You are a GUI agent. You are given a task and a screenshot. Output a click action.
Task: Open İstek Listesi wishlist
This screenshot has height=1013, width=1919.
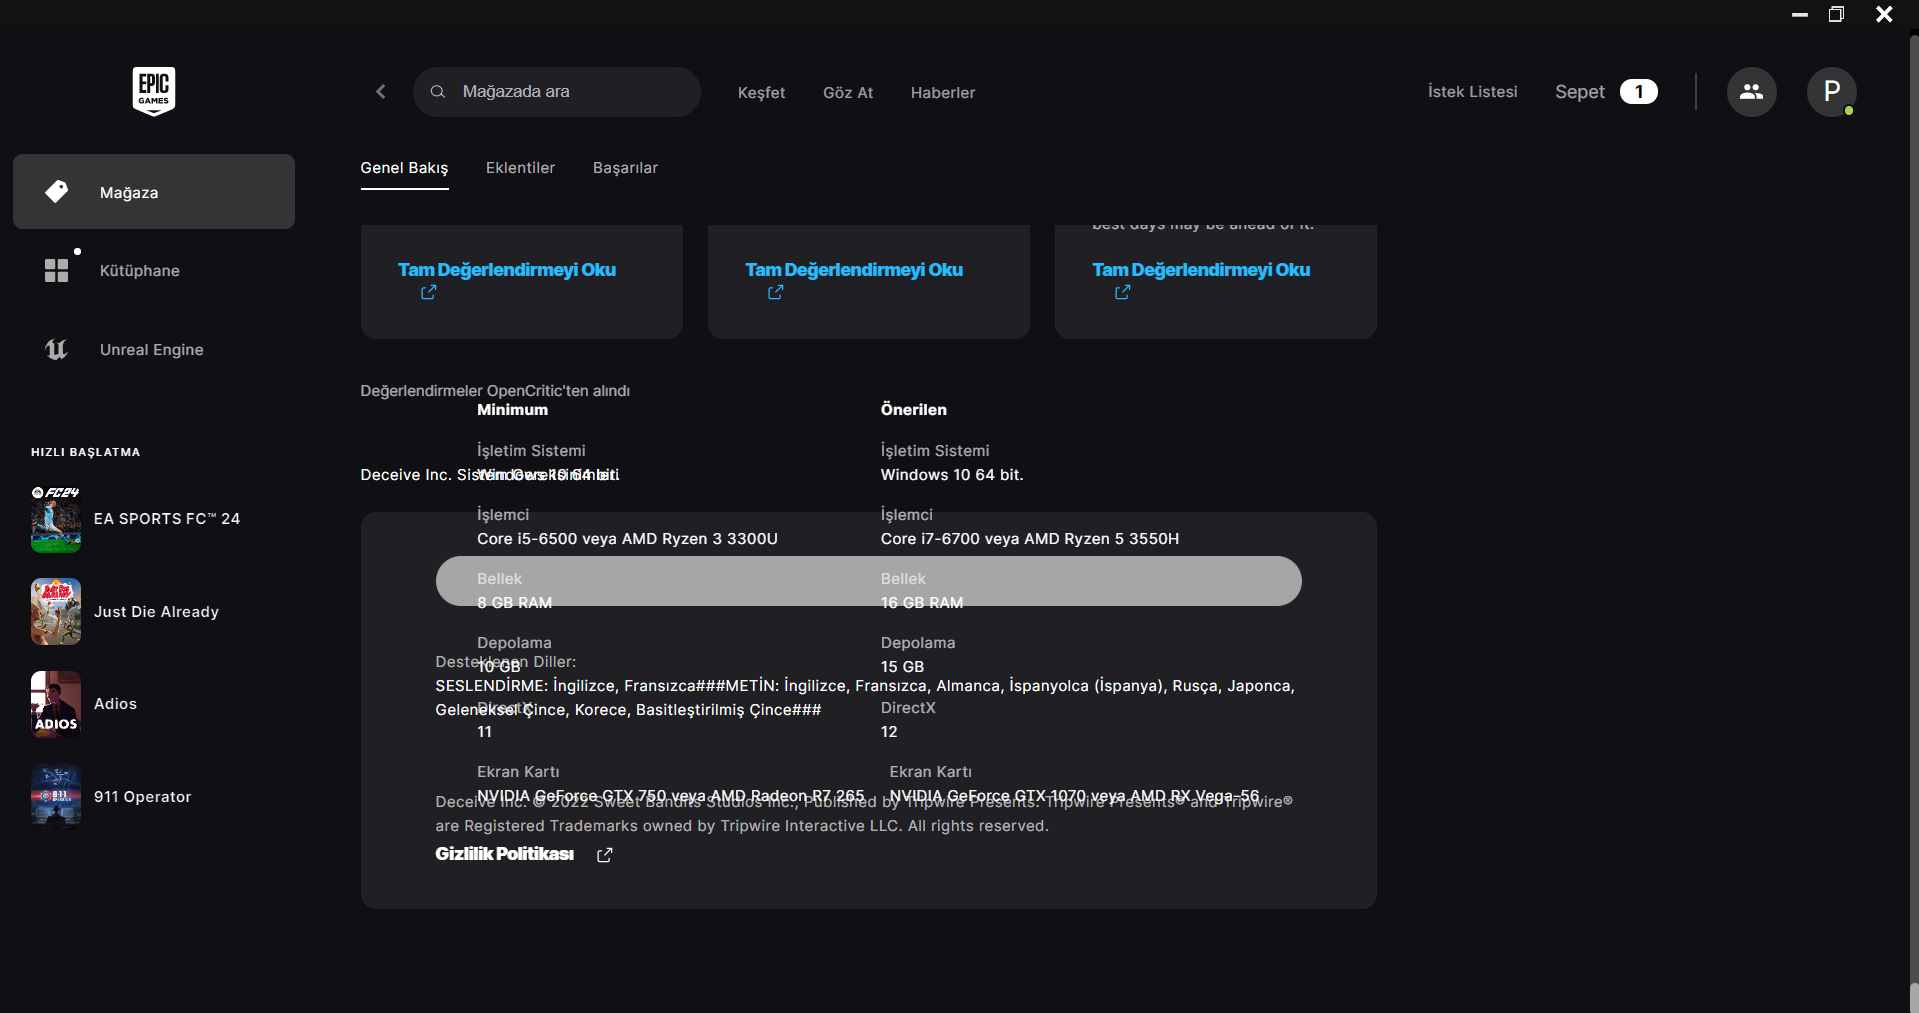pyautogui.click(x=1472, y=92)
